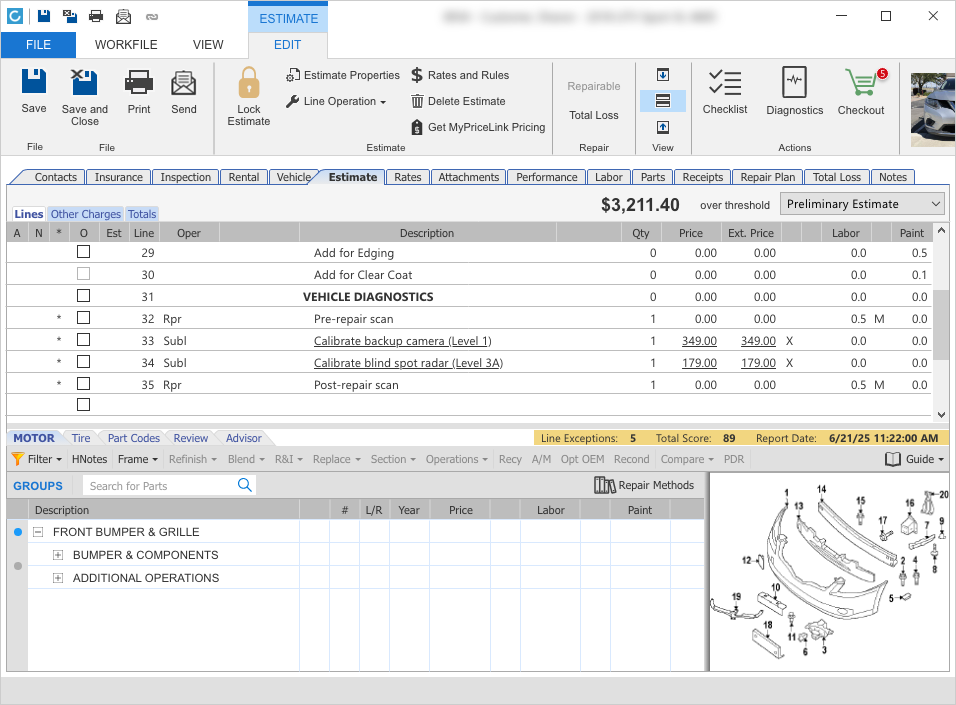
Task: Check the box for line 30 Add for Clear Coat
Action: [84, 274]
